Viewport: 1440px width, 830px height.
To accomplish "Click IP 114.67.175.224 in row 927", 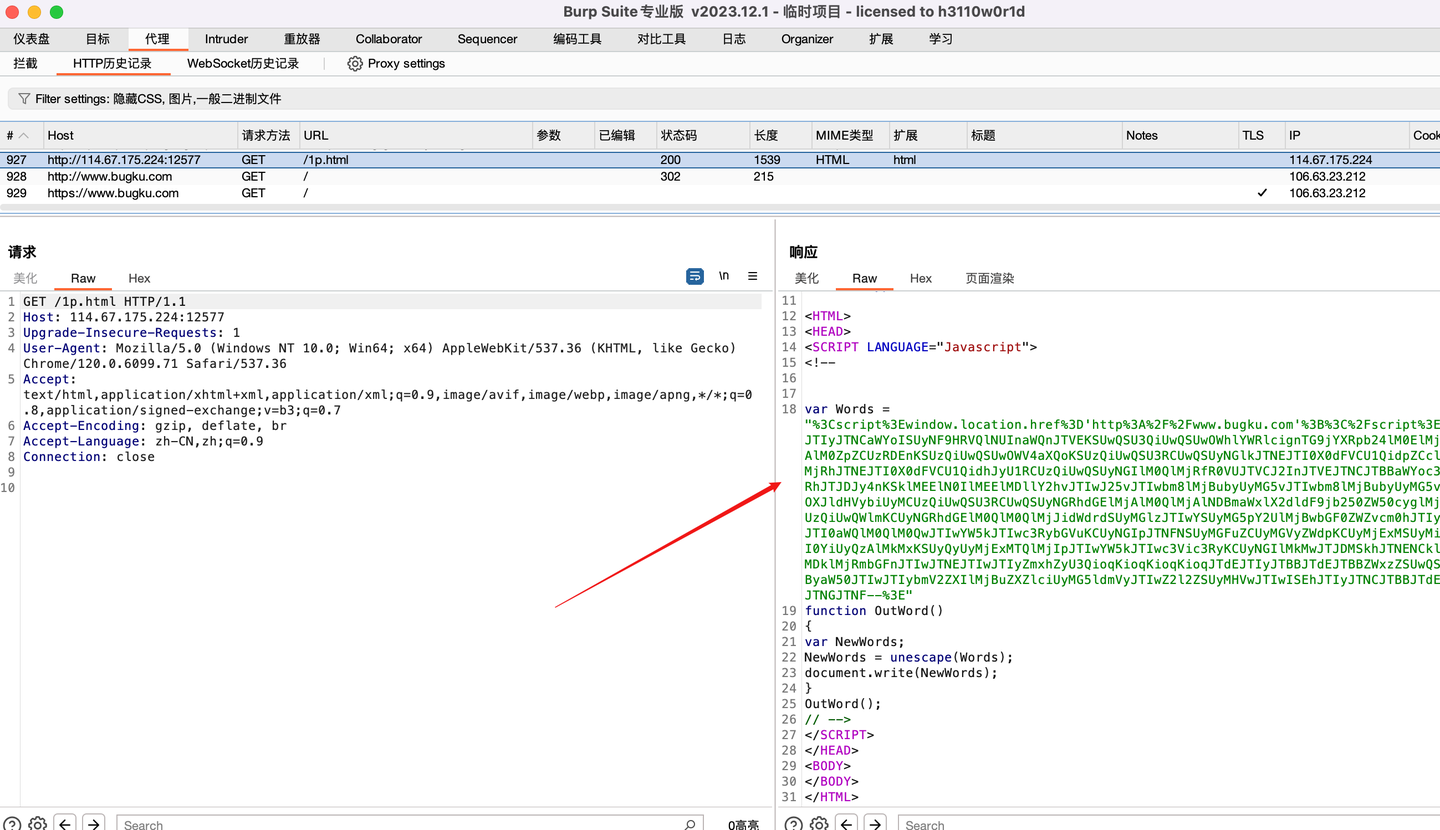I will click(1330, 159).
